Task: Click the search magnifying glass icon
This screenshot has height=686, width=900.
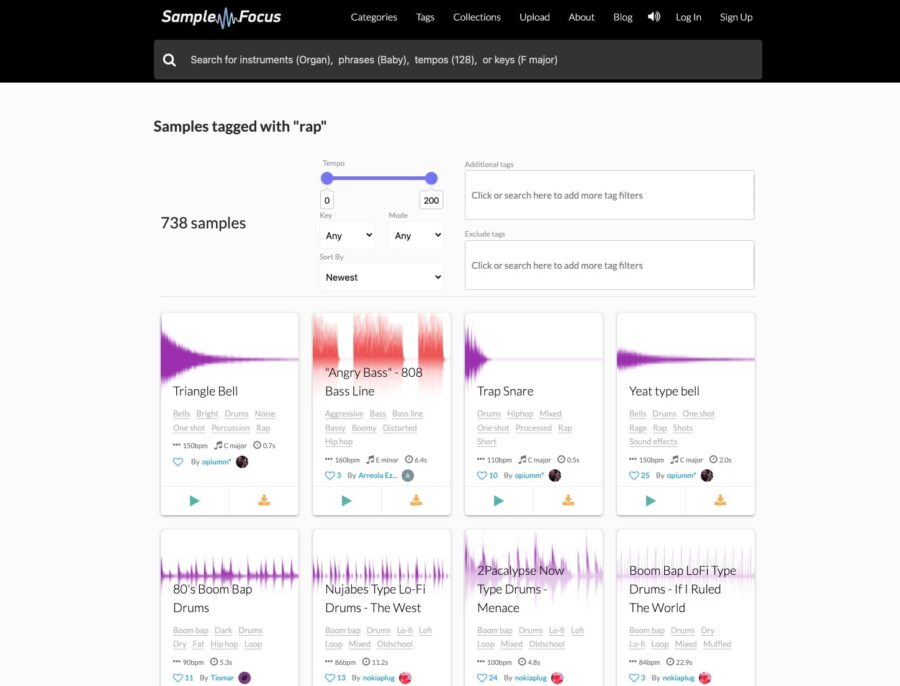Action: 169,60
